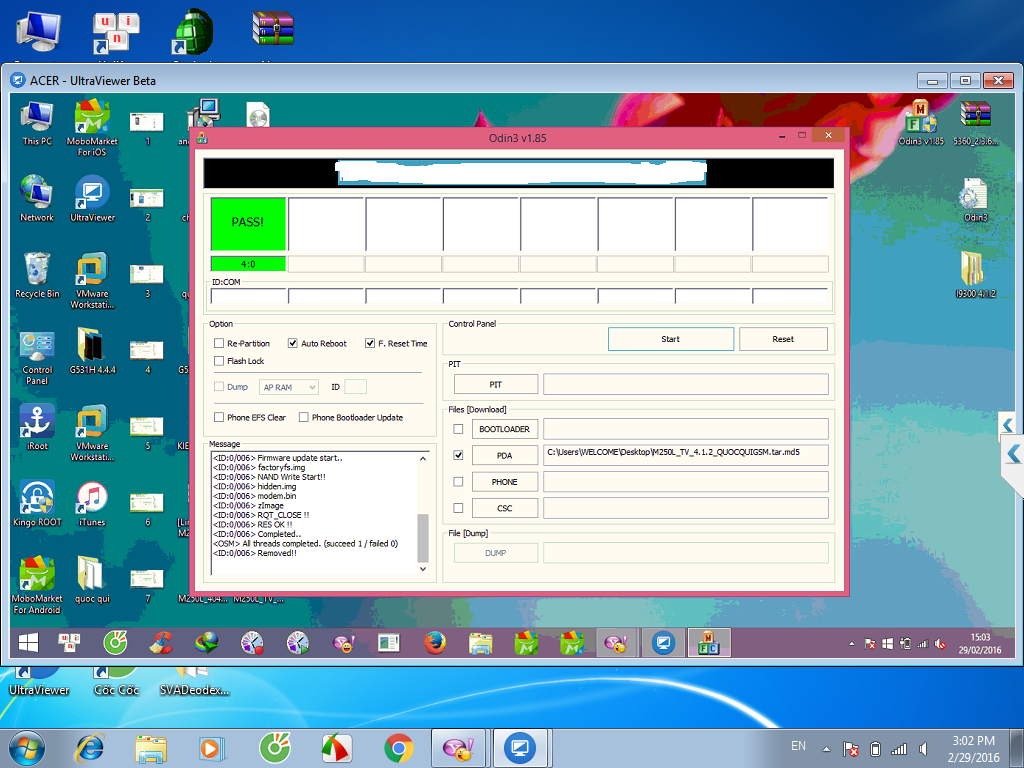Tick the Phone EFS Clear checkbox
1024x768 pixels.
pos(219,417)
